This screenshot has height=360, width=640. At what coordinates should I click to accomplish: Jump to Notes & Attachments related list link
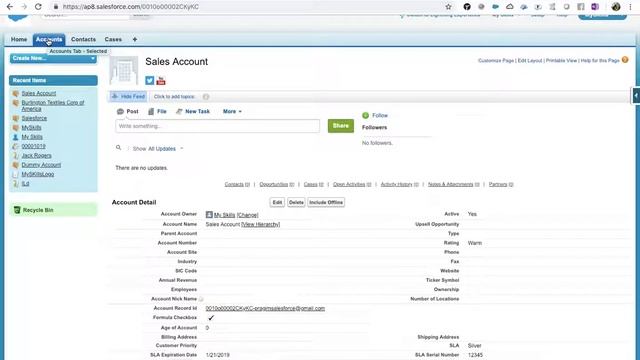pos(454,184)
